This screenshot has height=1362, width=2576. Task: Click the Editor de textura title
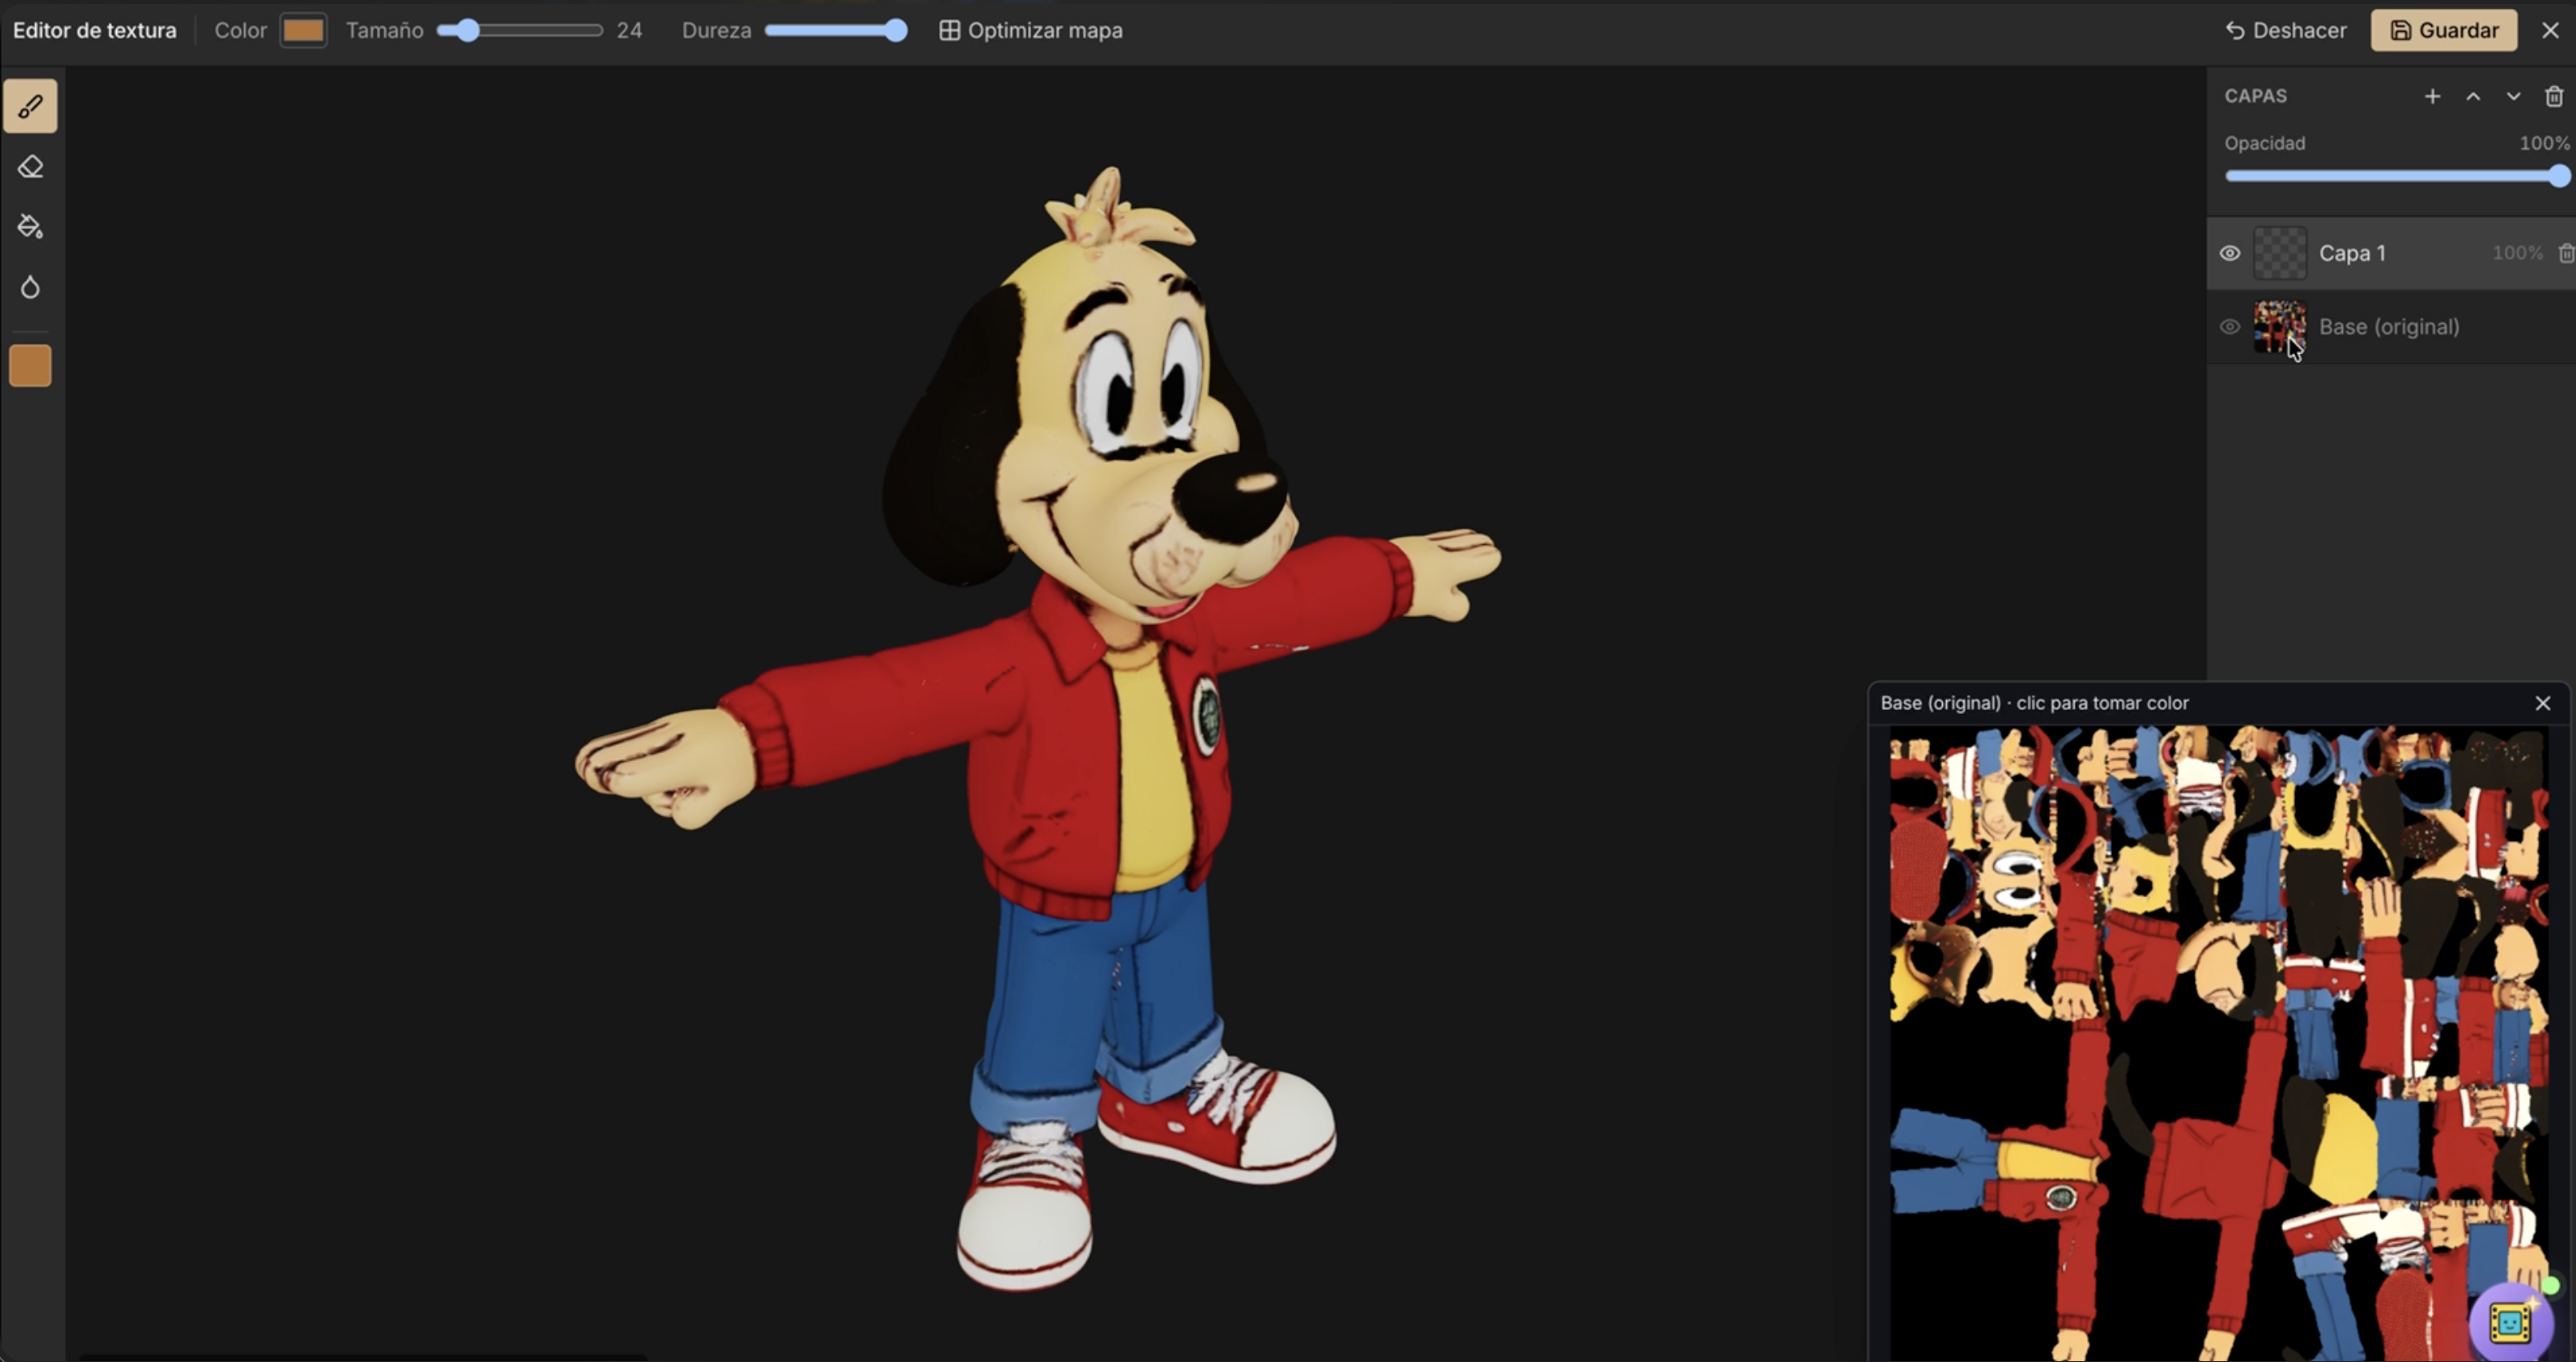(95, 30)
